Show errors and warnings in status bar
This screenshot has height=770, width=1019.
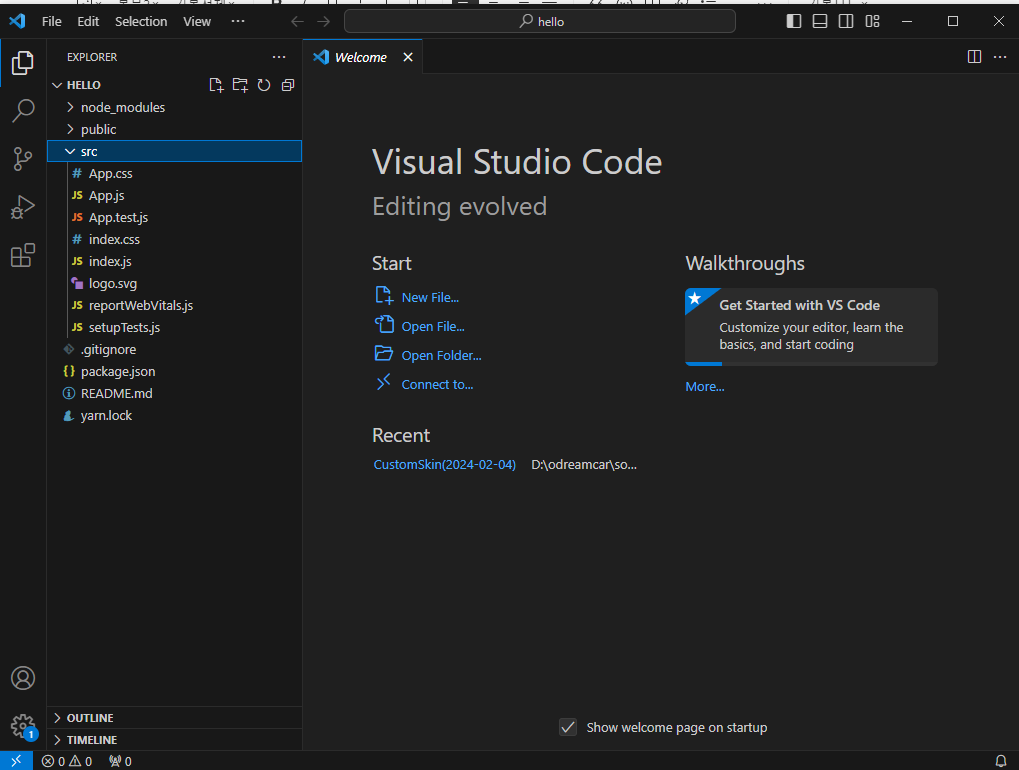pyautogui.click(x=67, y=761)
